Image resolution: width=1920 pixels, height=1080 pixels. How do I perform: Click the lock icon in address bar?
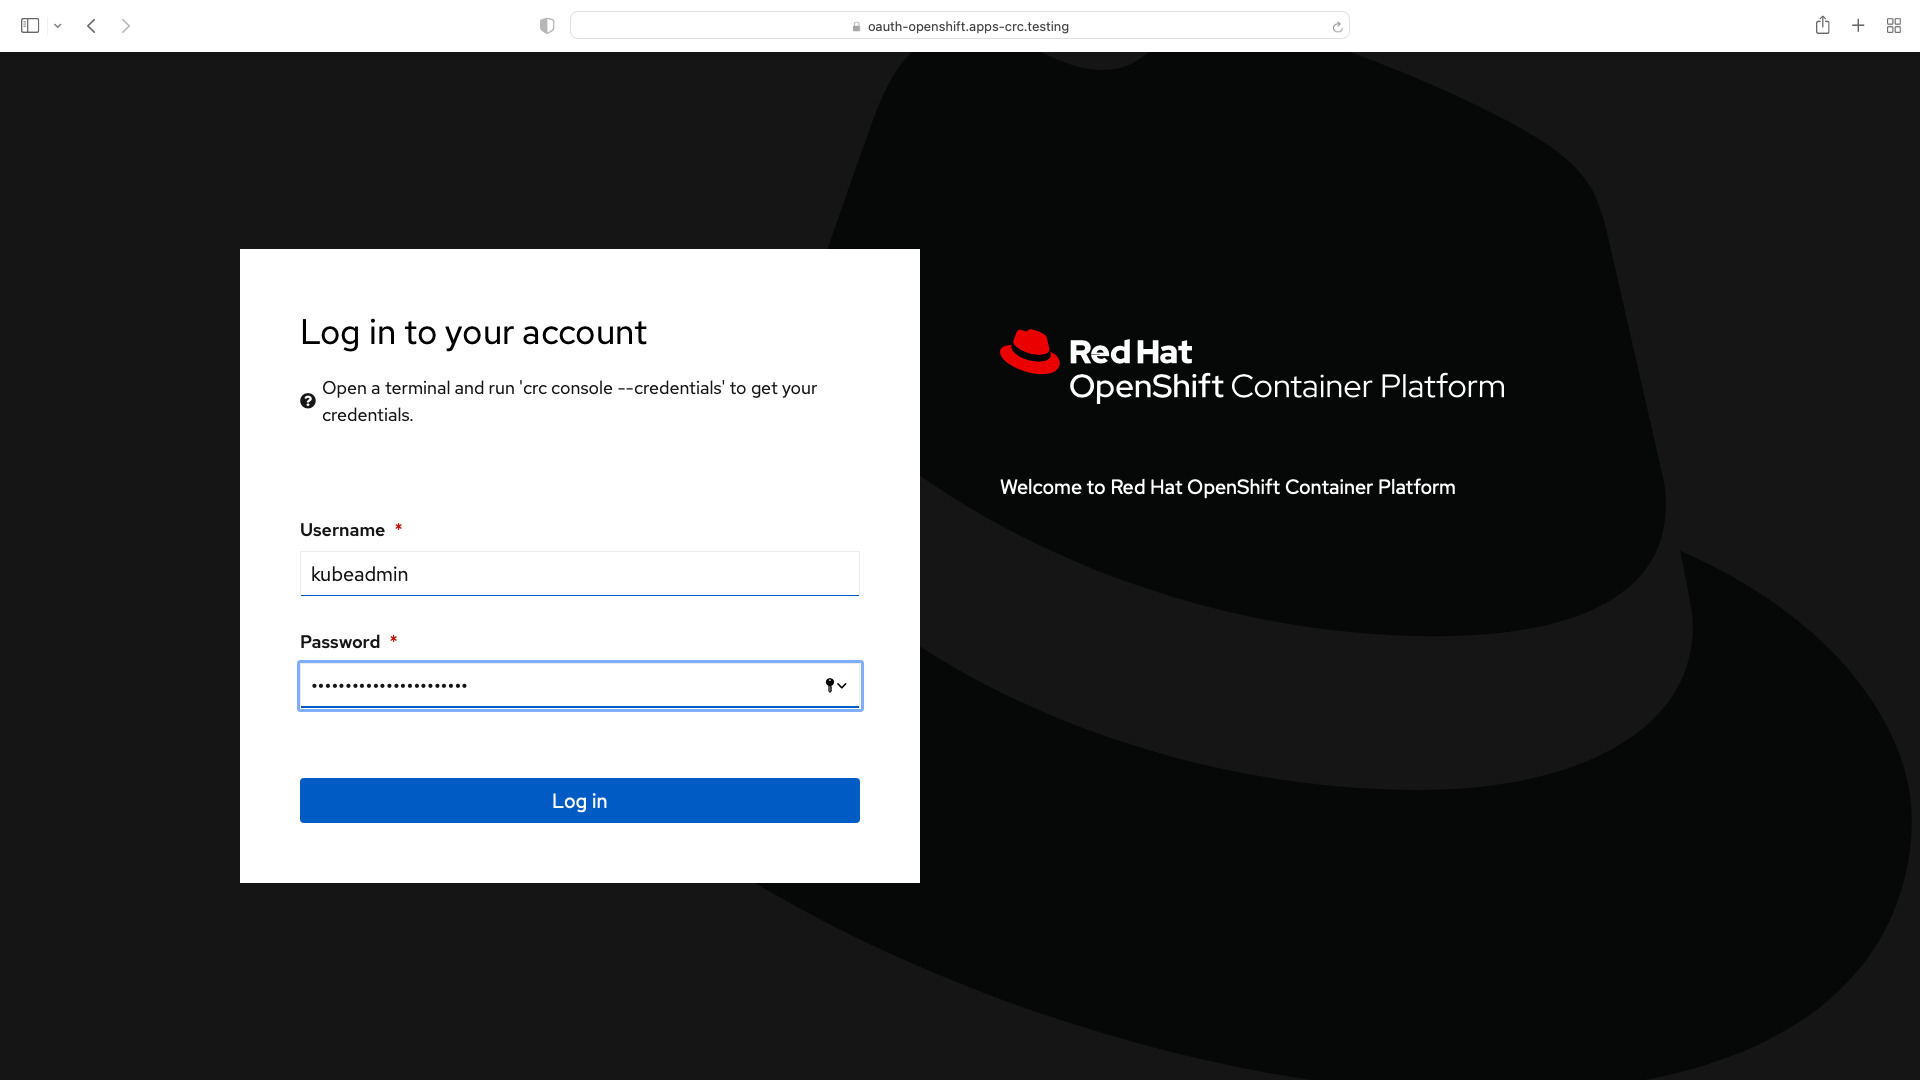coord(856,27)
